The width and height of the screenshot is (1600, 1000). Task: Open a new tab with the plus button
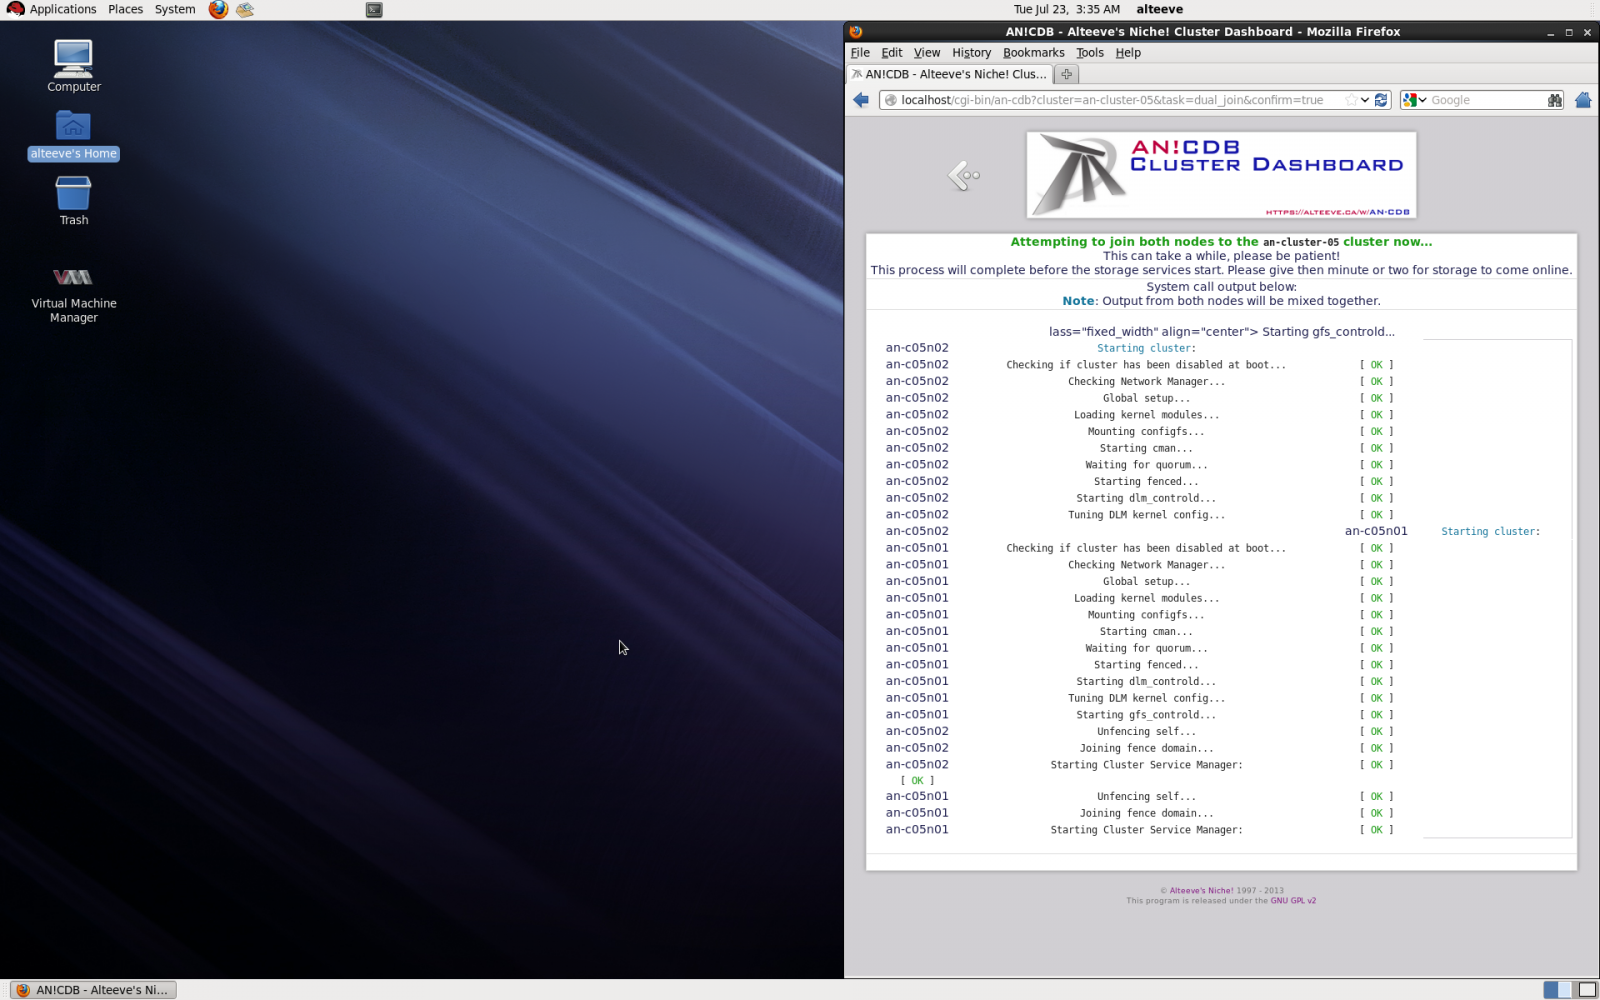coord(1066,74)
